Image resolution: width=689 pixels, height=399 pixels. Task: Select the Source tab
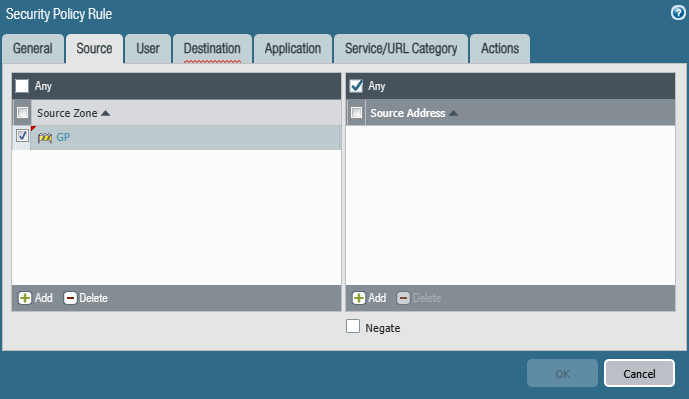(94, 49)
